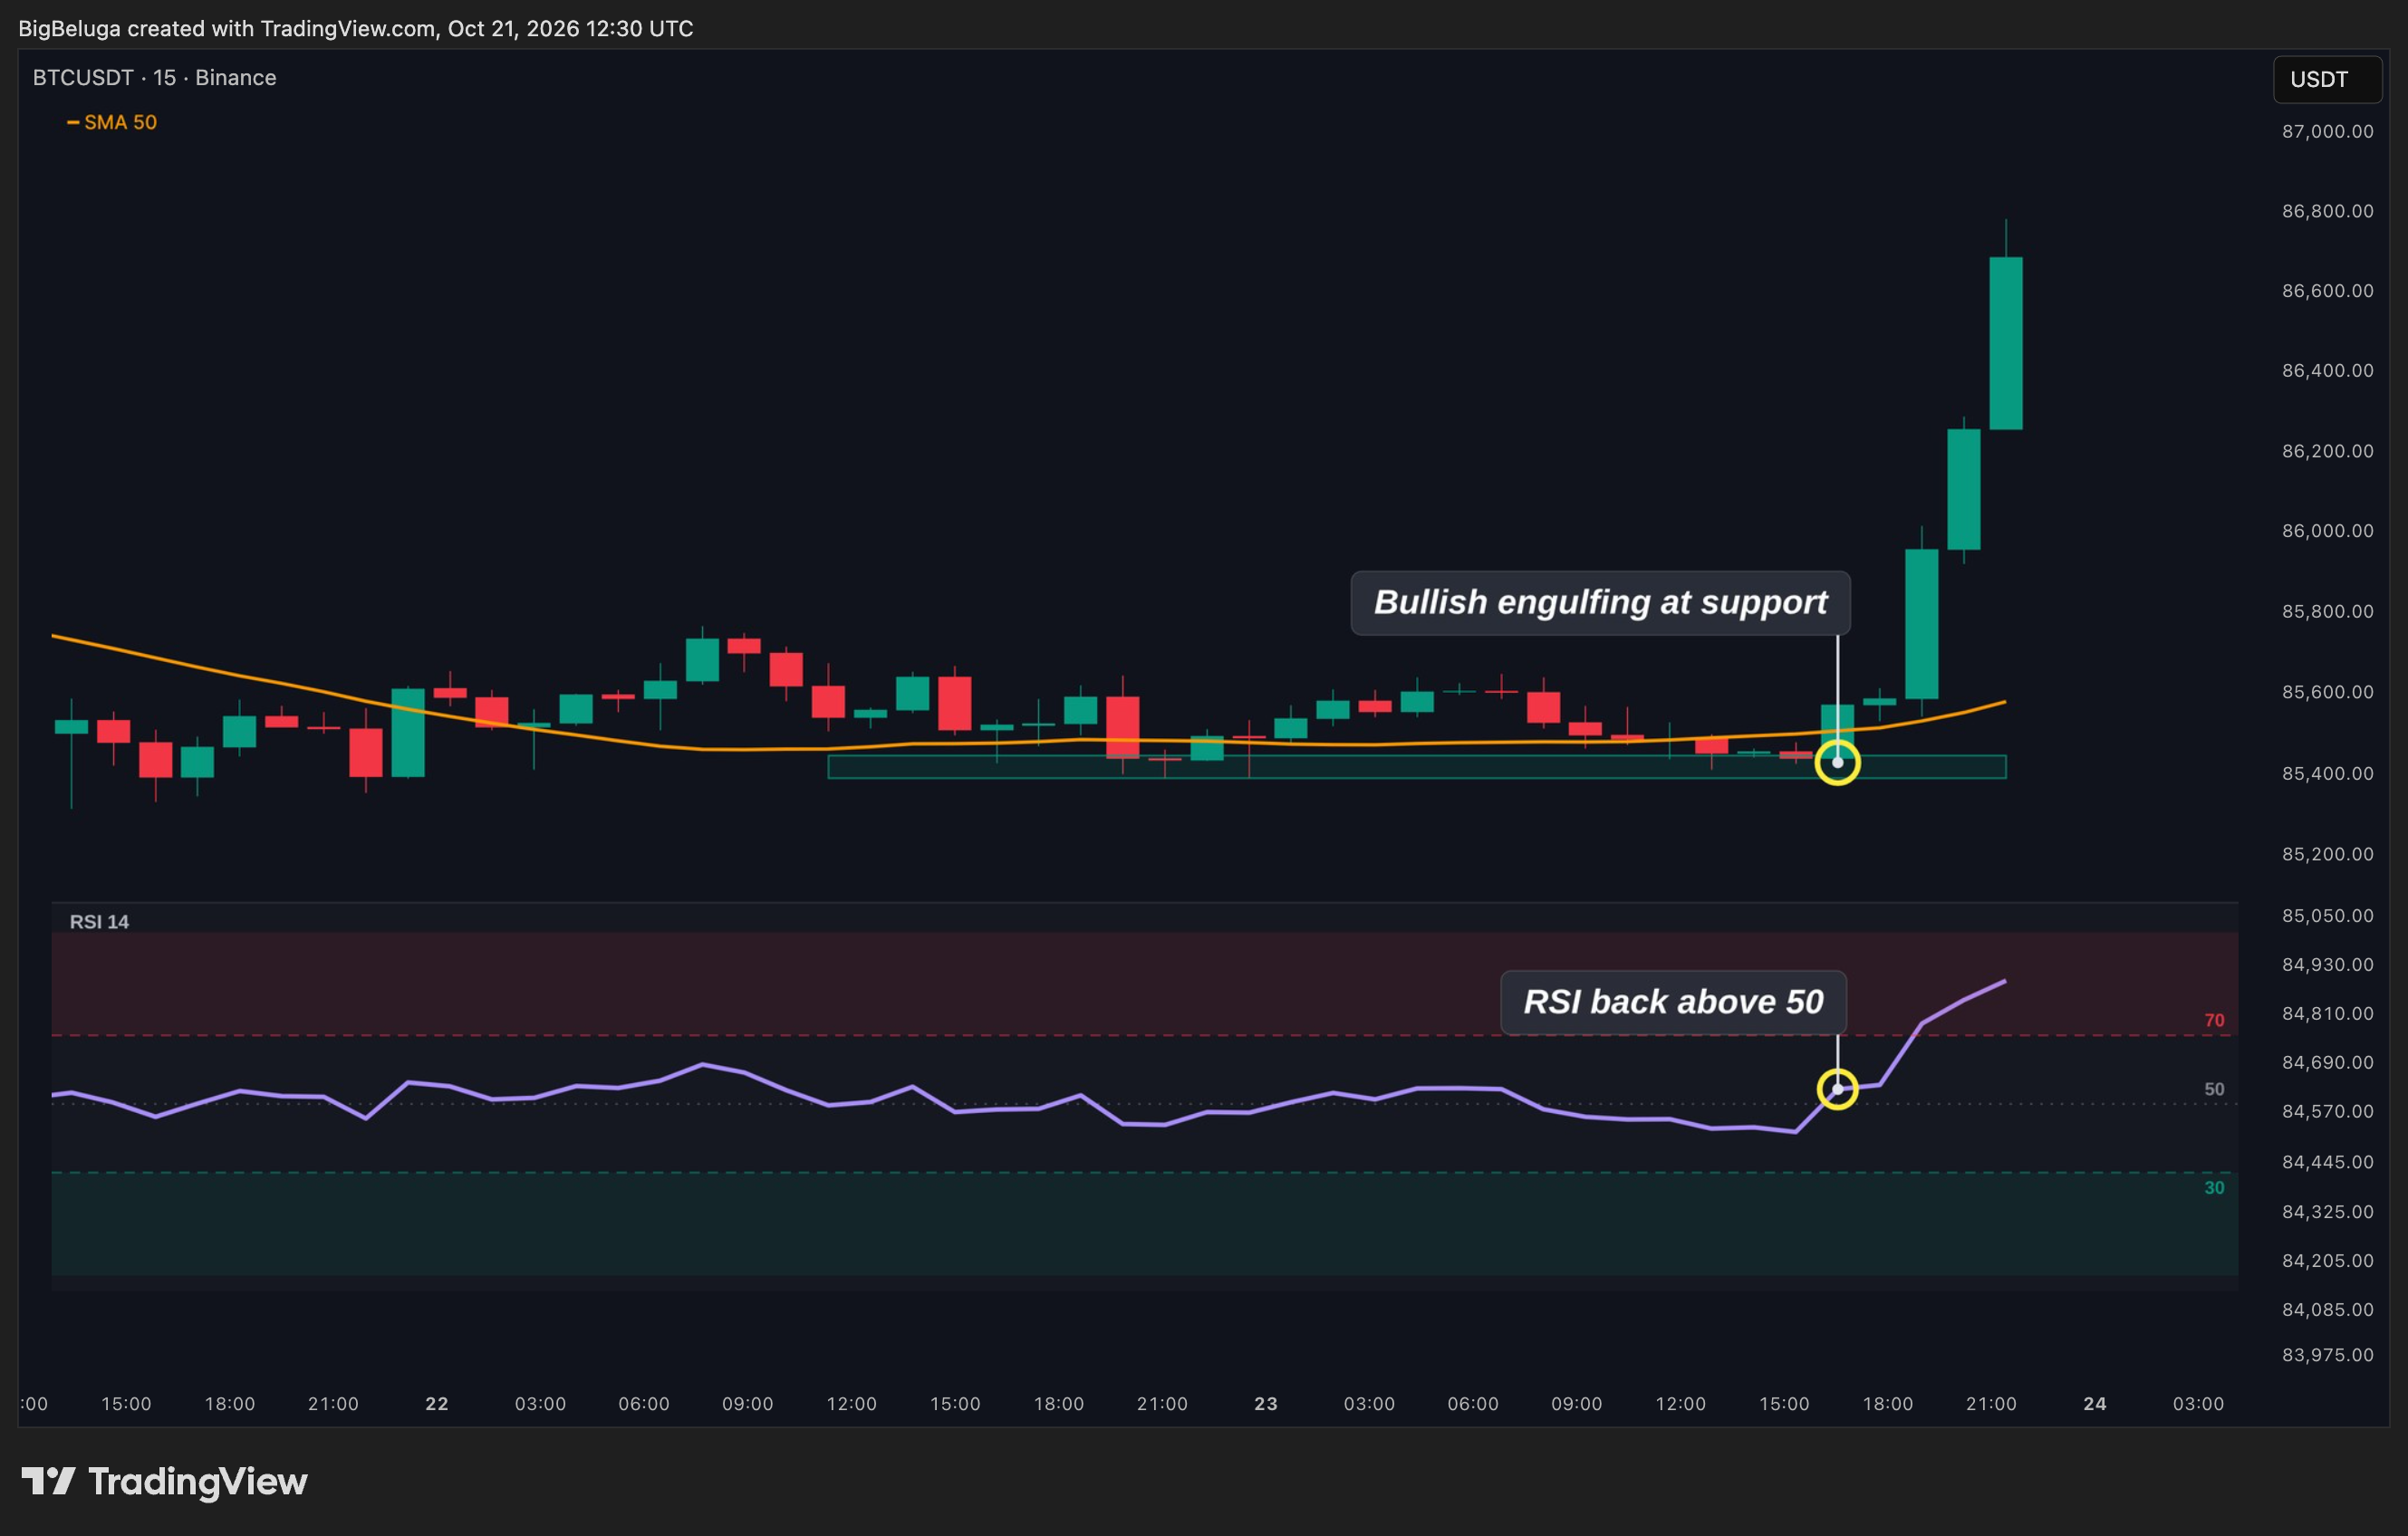The height and width of the screenshot is (1536, 2408).
Task: Click the yellow circle marker on RSI line
Action: click(x=1837, y=1089)
